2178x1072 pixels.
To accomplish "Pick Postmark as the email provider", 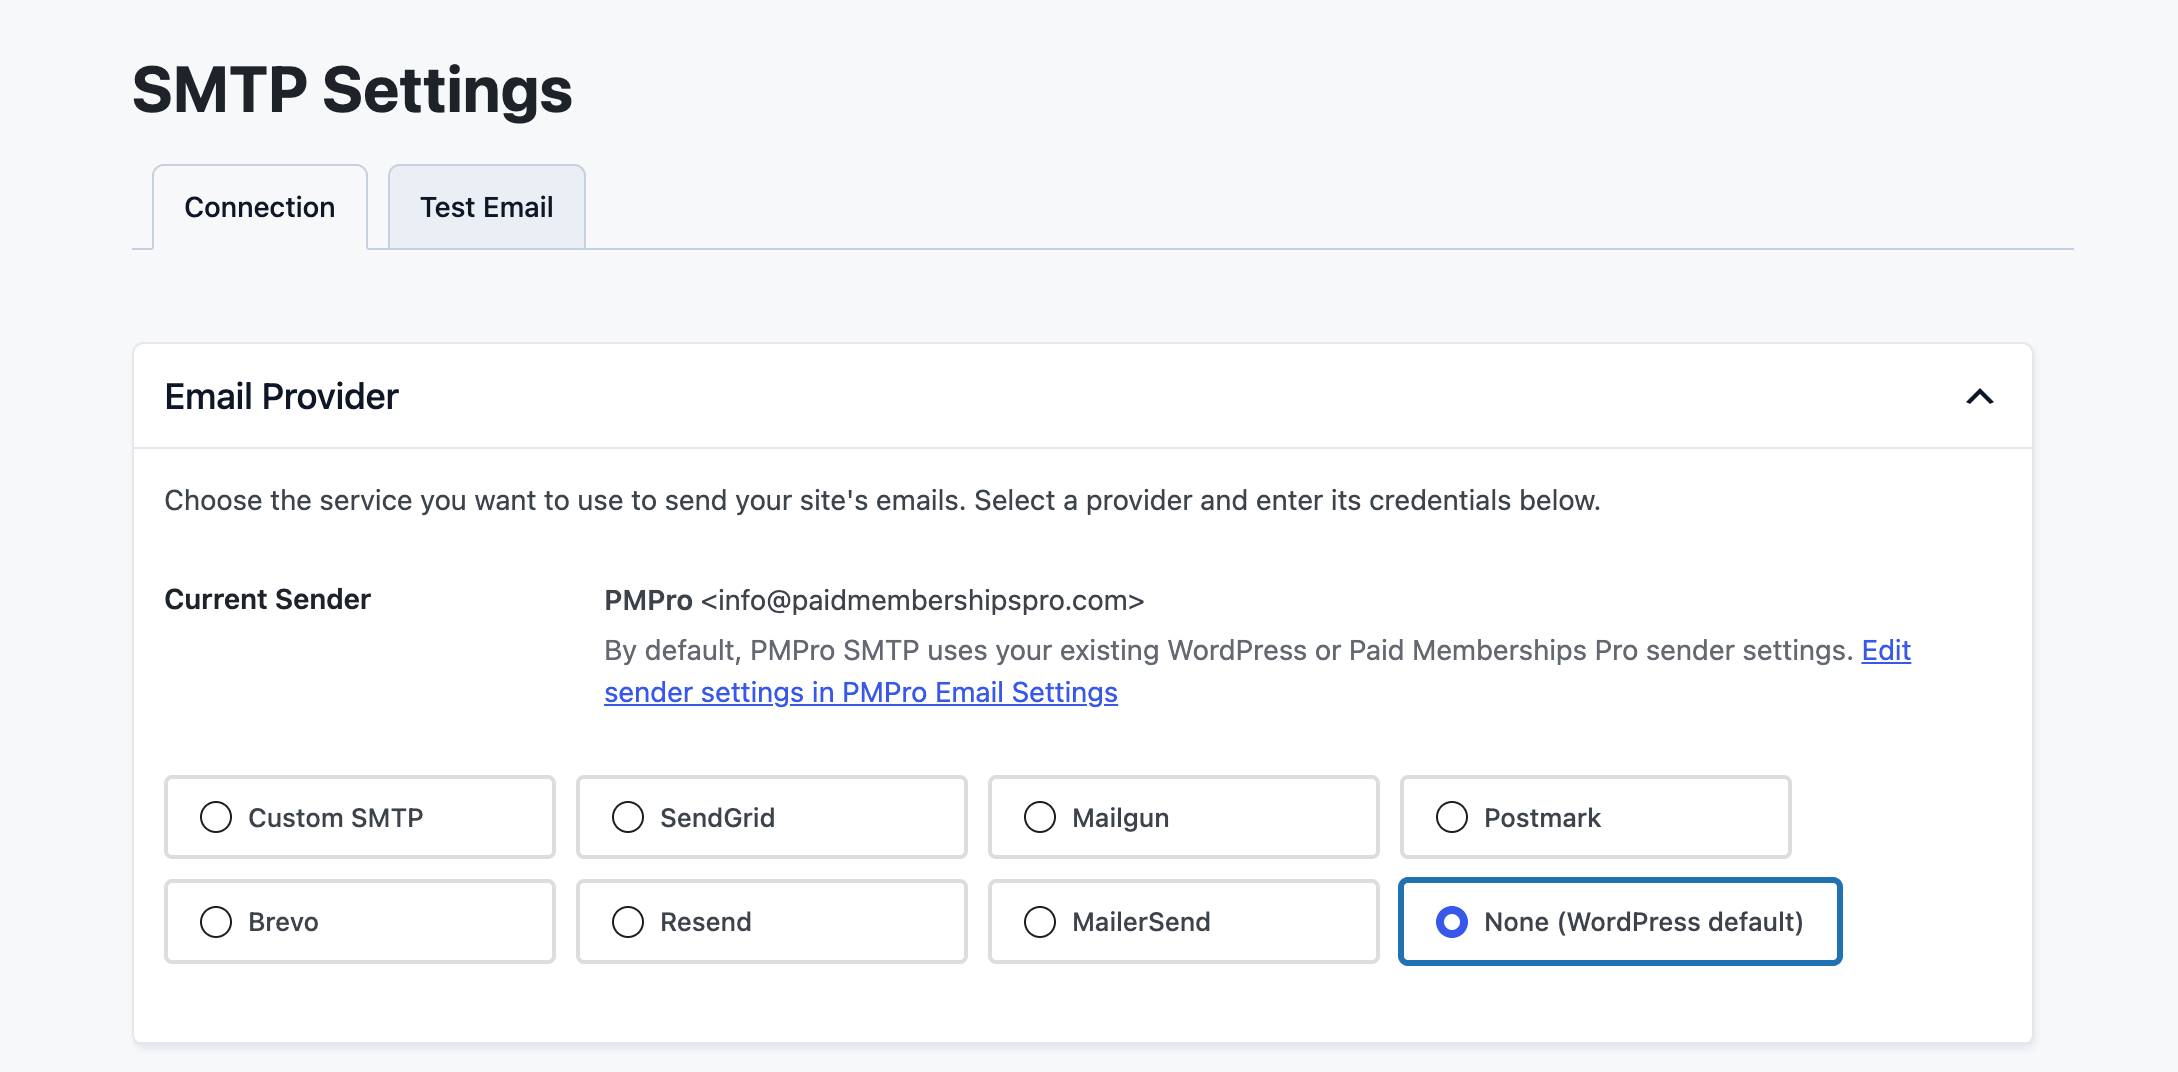I will (x=1596, y=817).
